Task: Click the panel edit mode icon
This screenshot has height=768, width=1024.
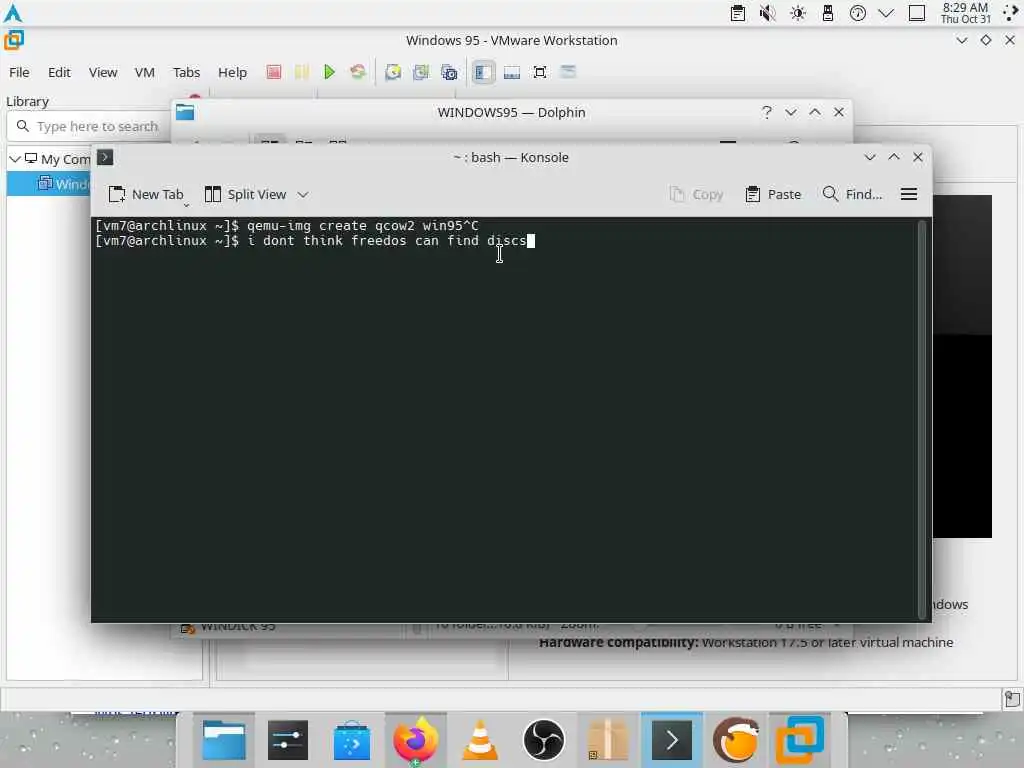Action: coord(1011,13)
